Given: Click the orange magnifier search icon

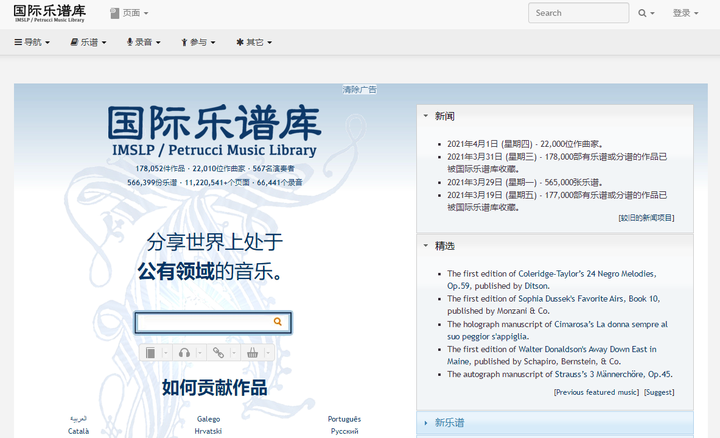Looking at the screenshot, I should click(278, 321).
